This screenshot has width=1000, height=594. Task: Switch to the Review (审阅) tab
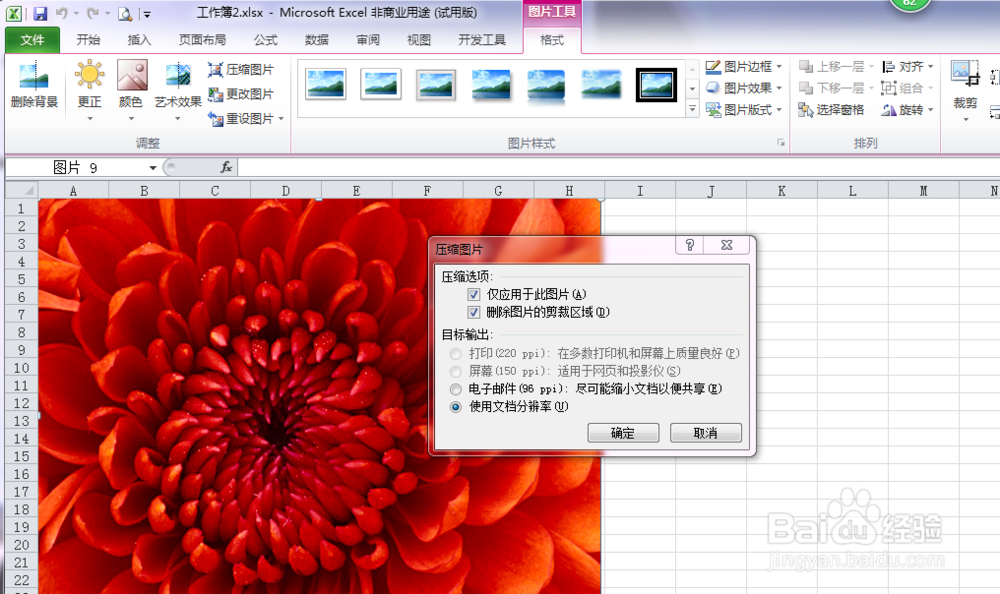point(368,40)
